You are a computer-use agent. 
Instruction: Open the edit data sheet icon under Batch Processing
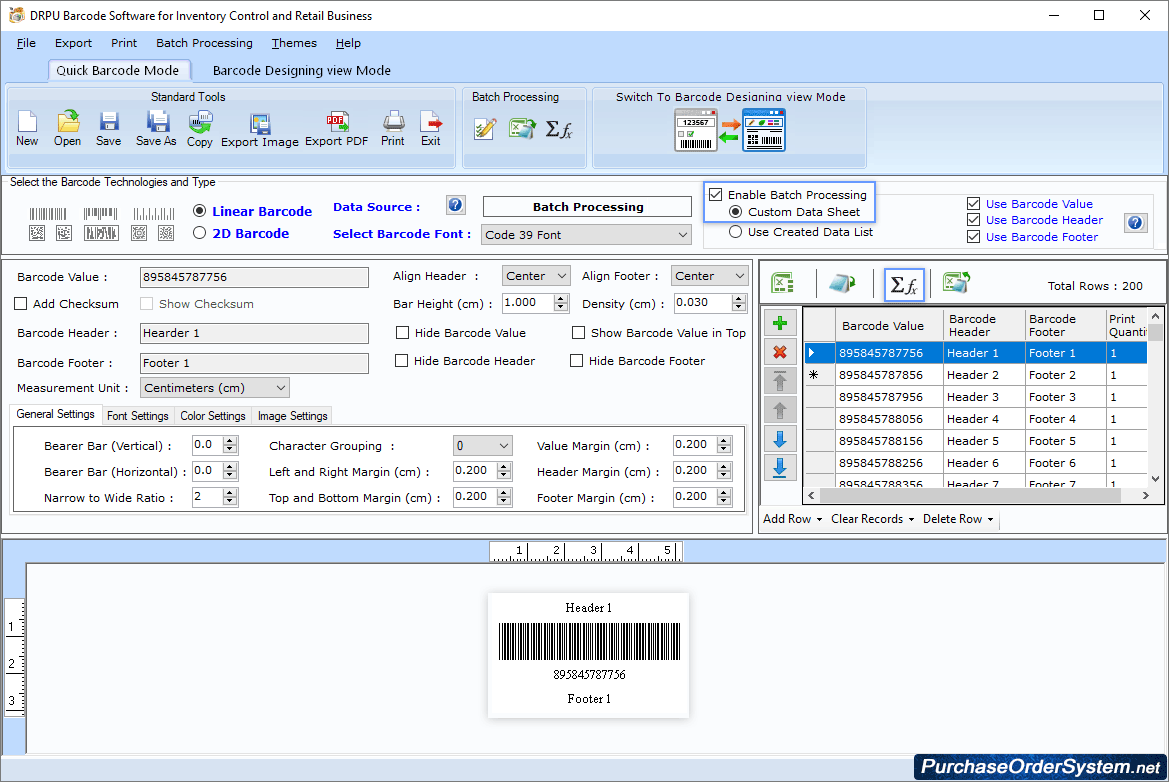[x=485, y=128]
